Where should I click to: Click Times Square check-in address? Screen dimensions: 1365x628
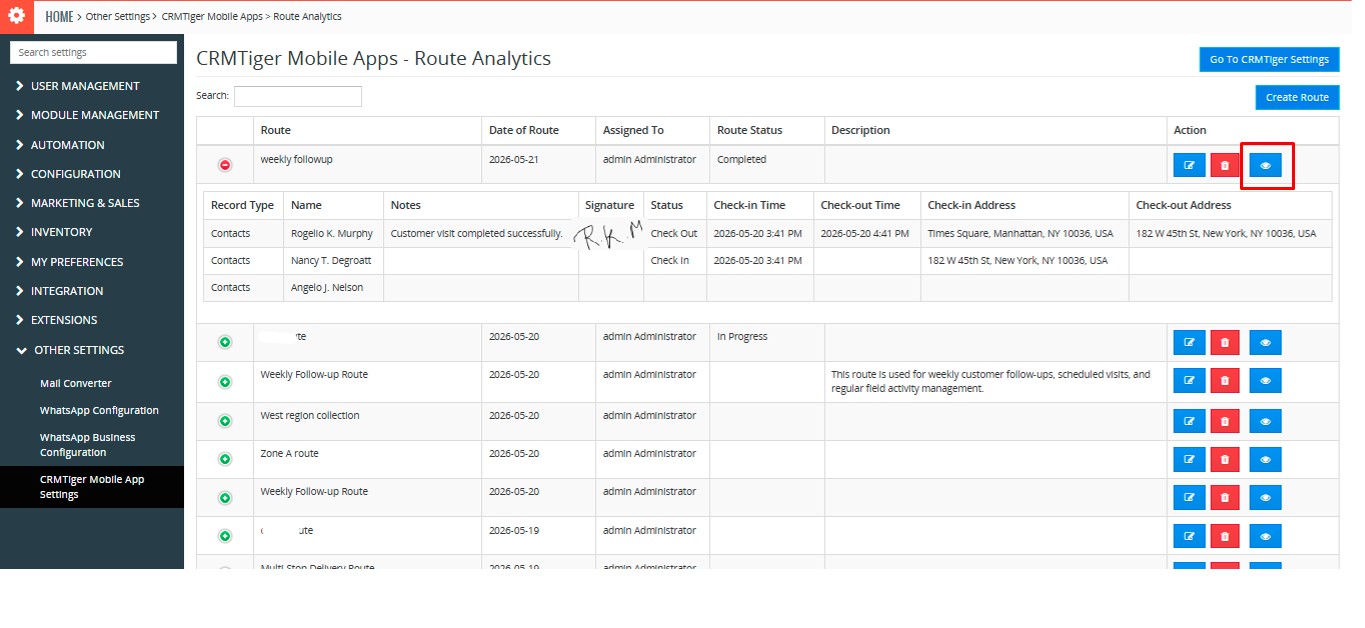(1020, 233)
